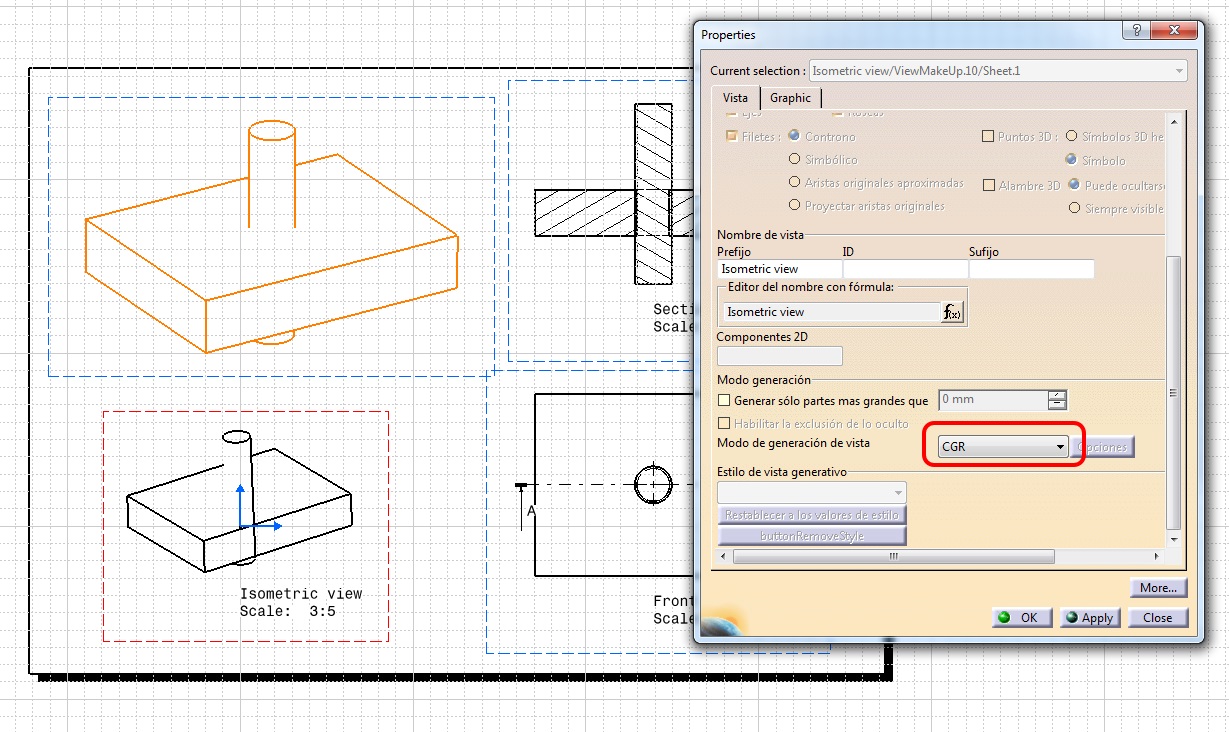Select the Puede ocultarse radio option
1229x732 pixels.
pos(1074,185)
